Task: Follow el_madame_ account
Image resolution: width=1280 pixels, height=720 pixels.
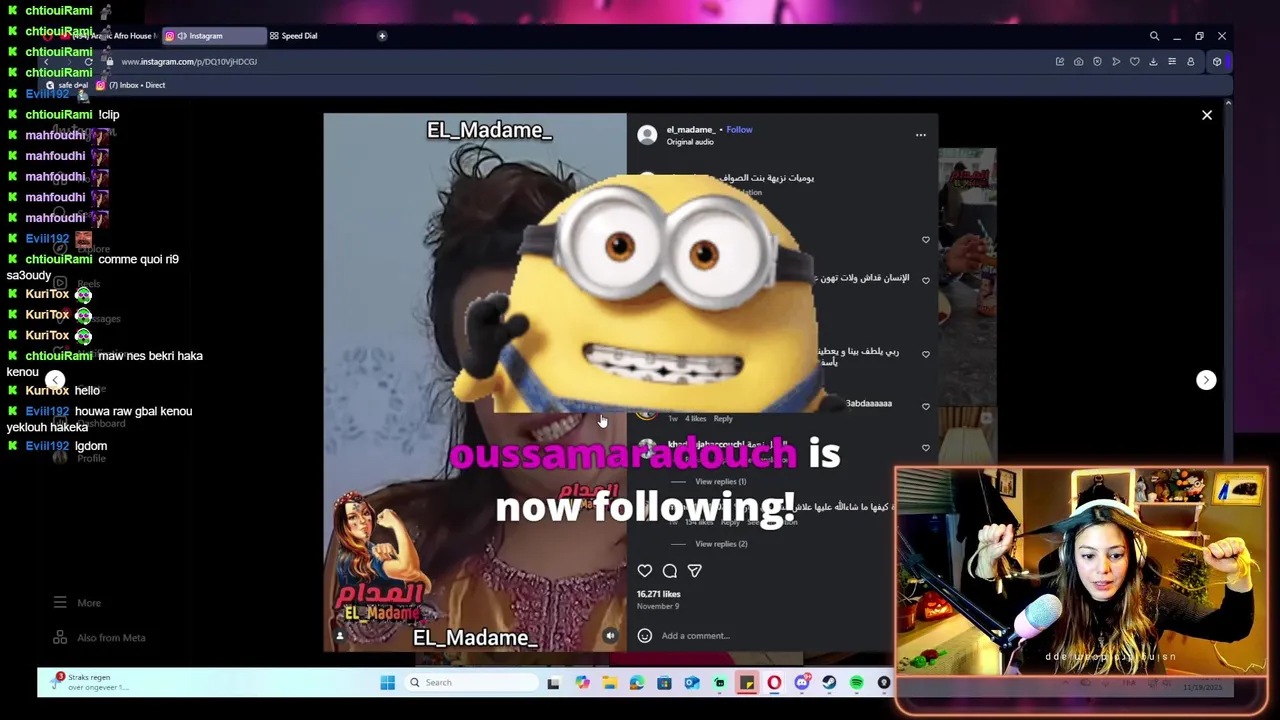Action: tap(739, 129)
